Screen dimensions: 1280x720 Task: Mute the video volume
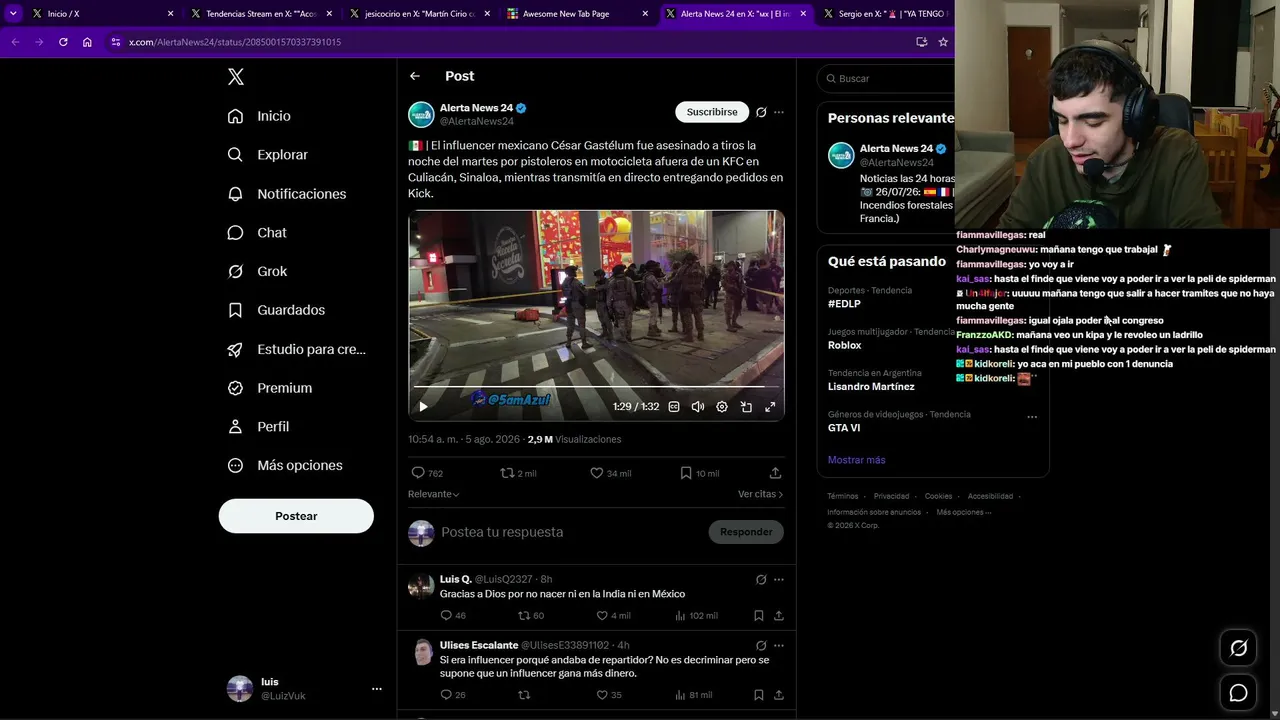click(698, 407)
